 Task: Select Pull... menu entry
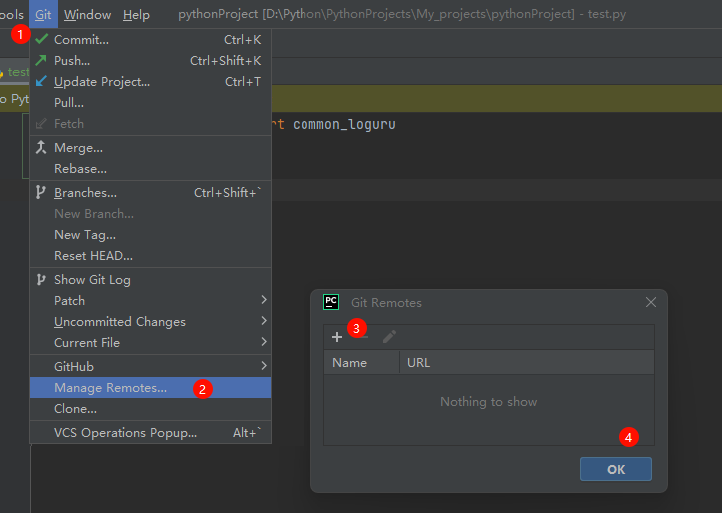[x=151, y=103]
